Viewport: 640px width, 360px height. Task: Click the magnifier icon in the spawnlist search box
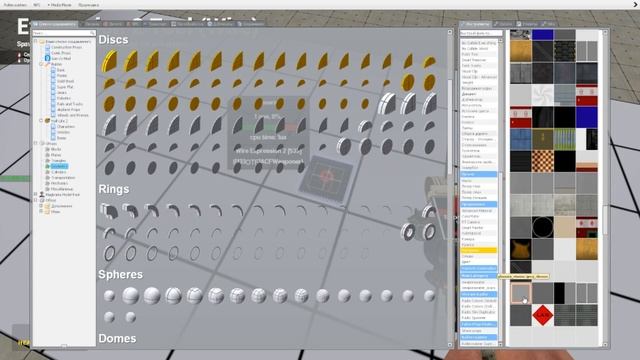point(93,33)
